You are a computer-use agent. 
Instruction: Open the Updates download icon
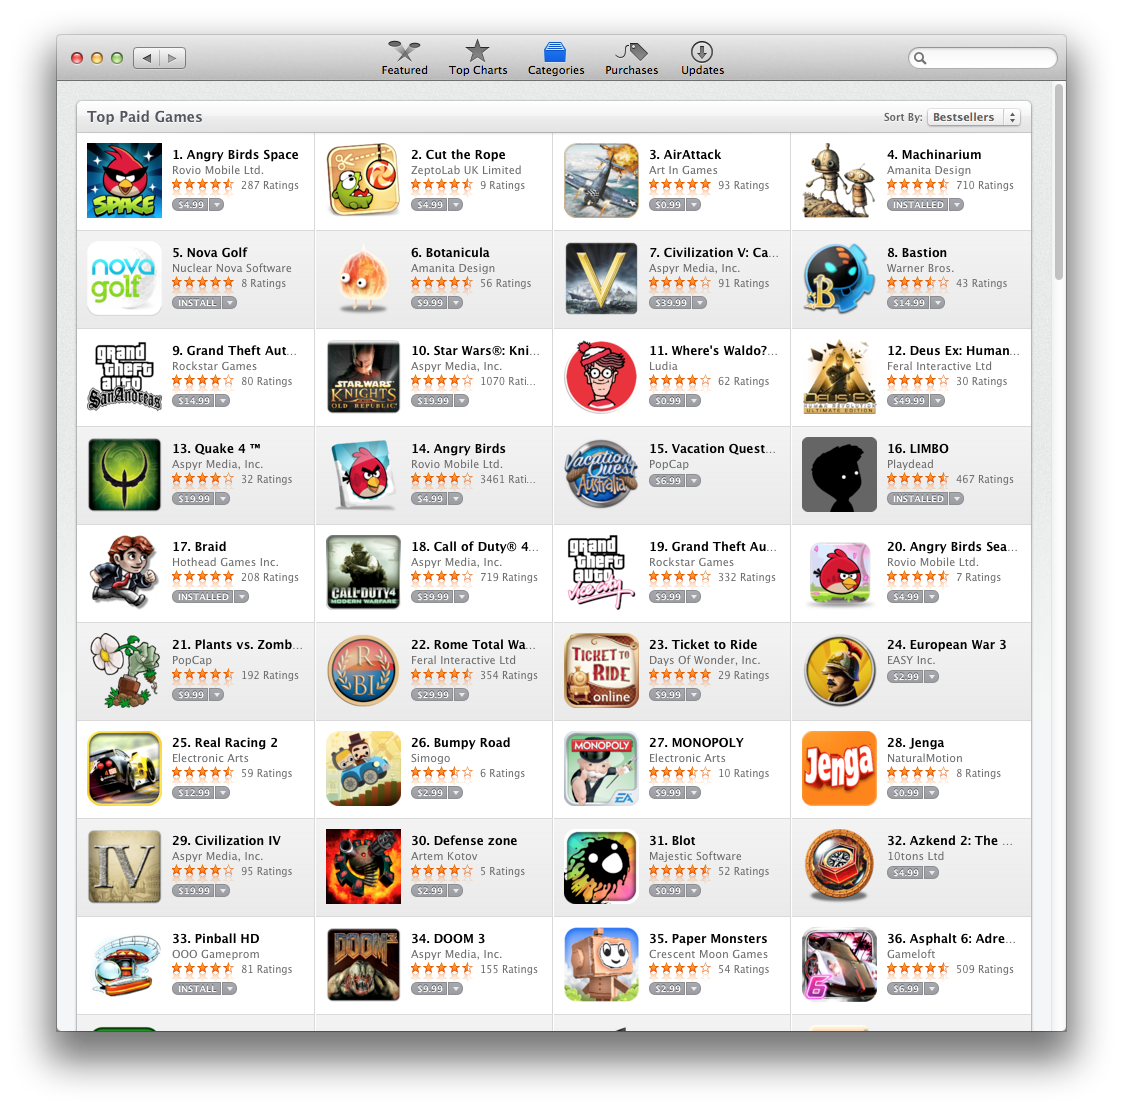pyautogui.click(x=702, y=52)
